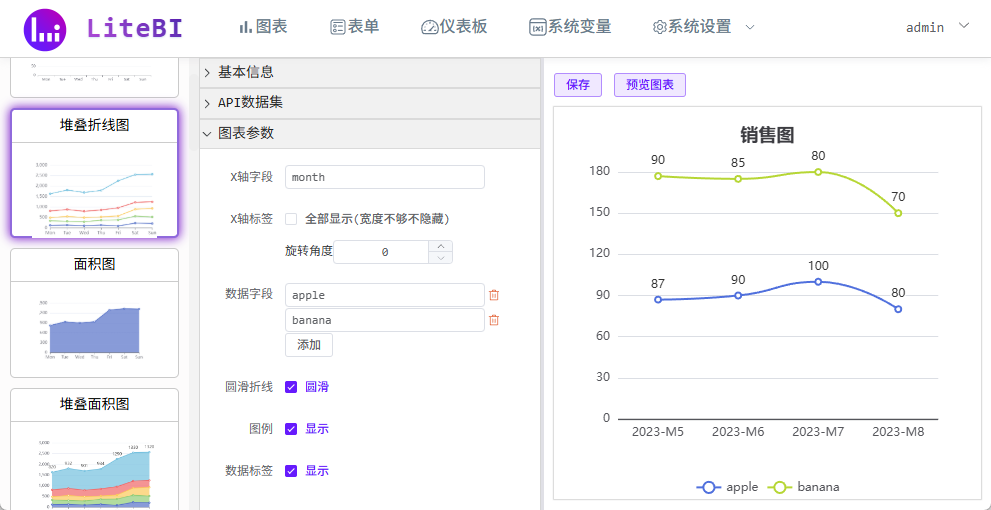Toggle banana series in chart legend
Image resolution: width=991 pixels, height=510 pixels.
tap(803, 487)
